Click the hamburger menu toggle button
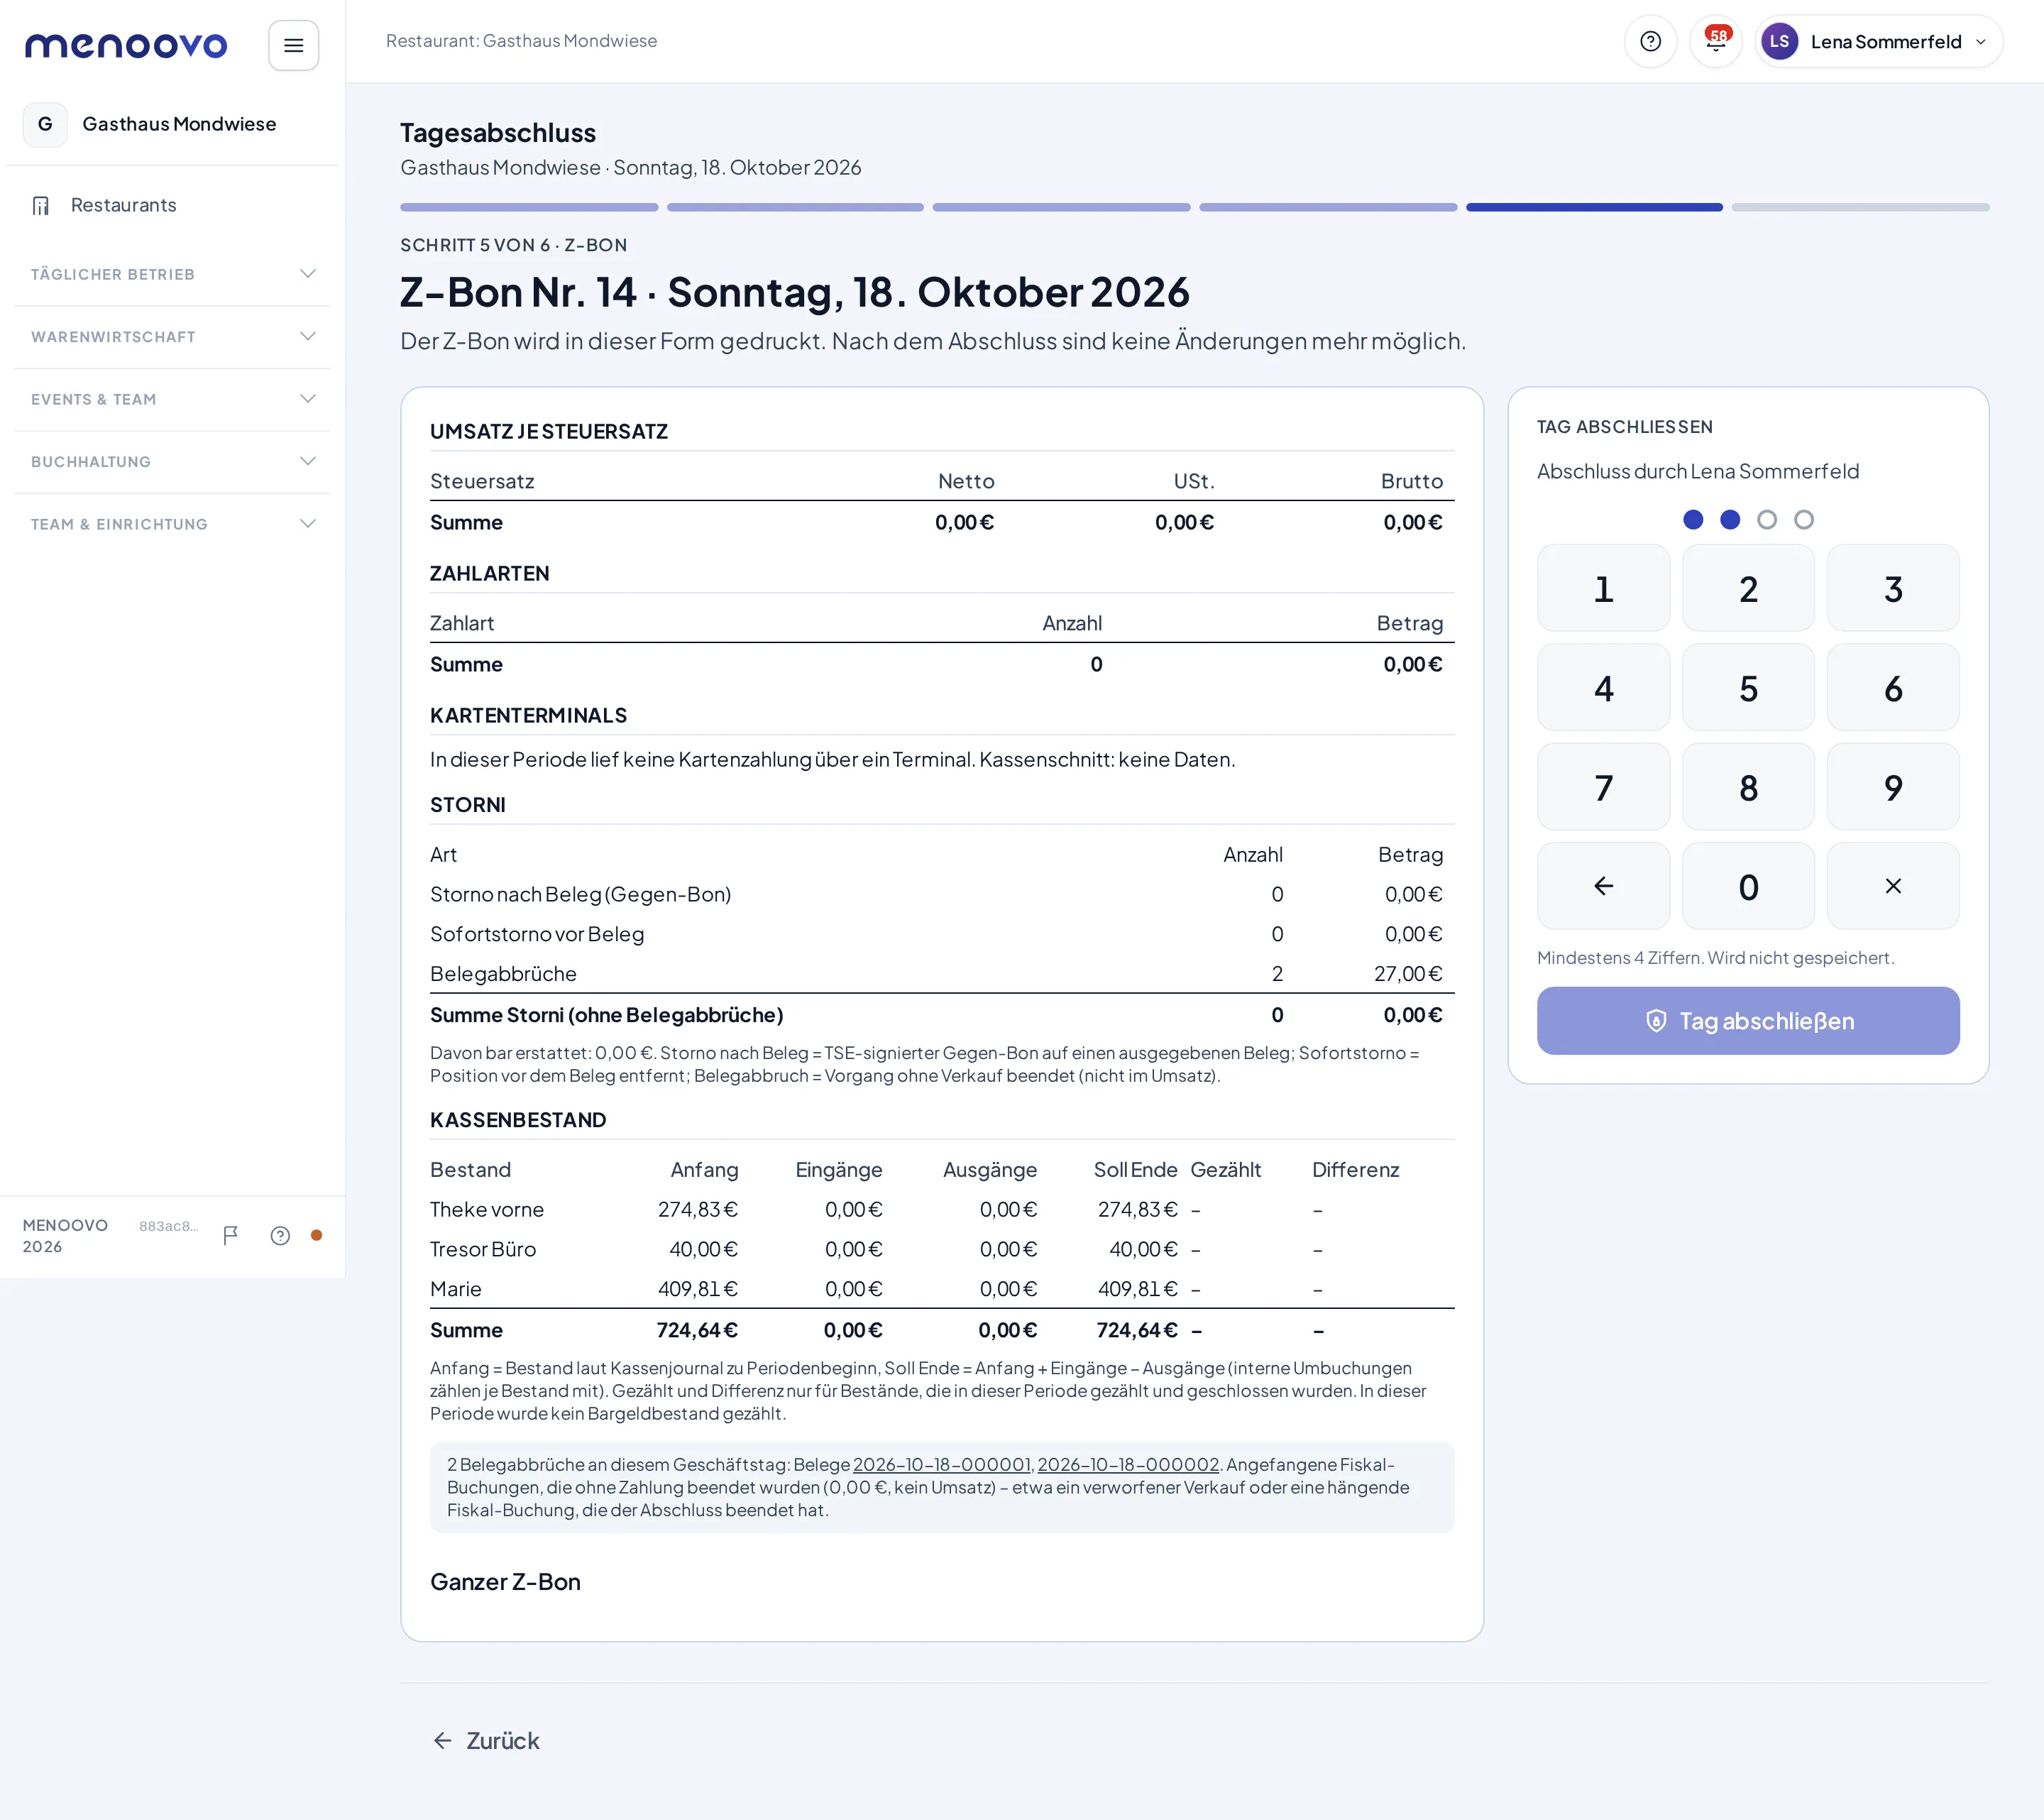 point(293,45)
